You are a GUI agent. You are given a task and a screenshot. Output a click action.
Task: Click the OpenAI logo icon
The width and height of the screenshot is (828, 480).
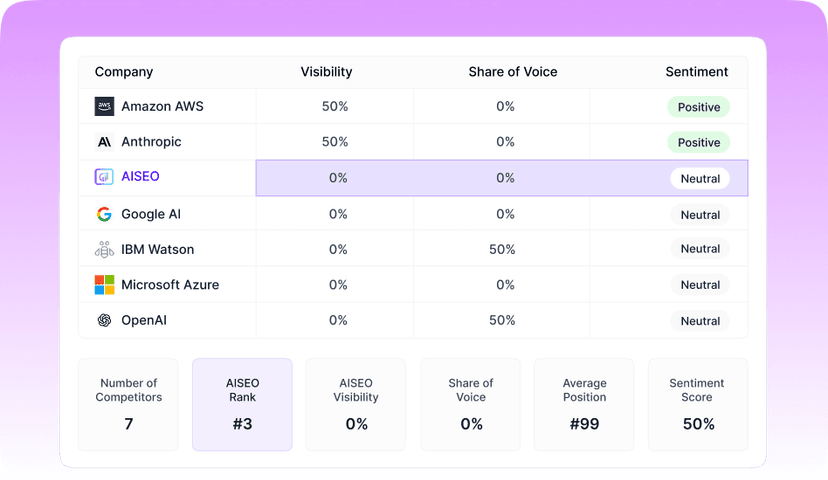click(104, 320)
